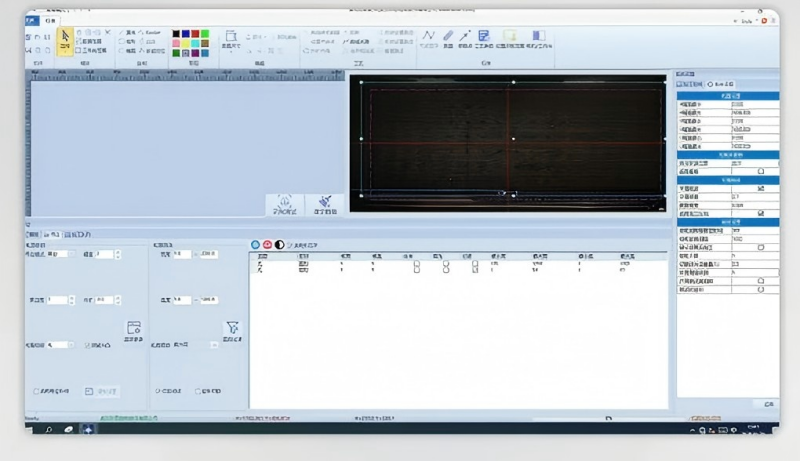
Task: Toggle the topmost checkbox in right properties panel
Action: 761,172
